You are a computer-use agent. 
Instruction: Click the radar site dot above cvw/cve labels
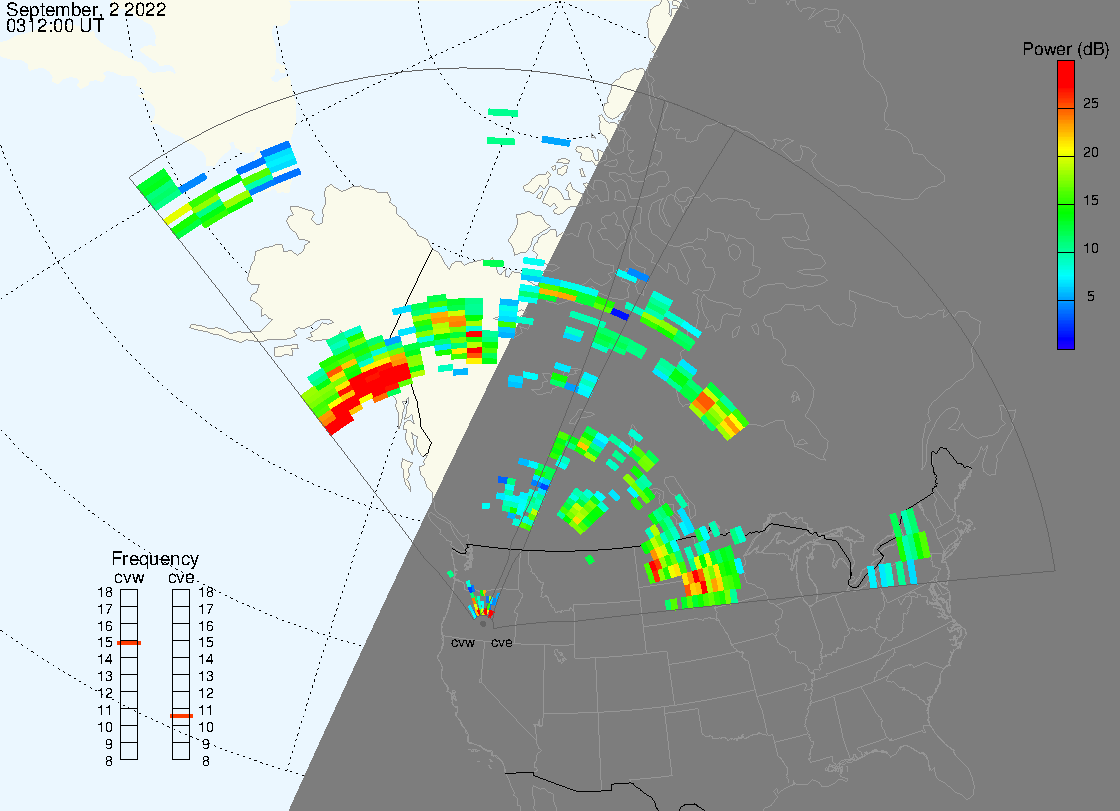coord(483,624)
